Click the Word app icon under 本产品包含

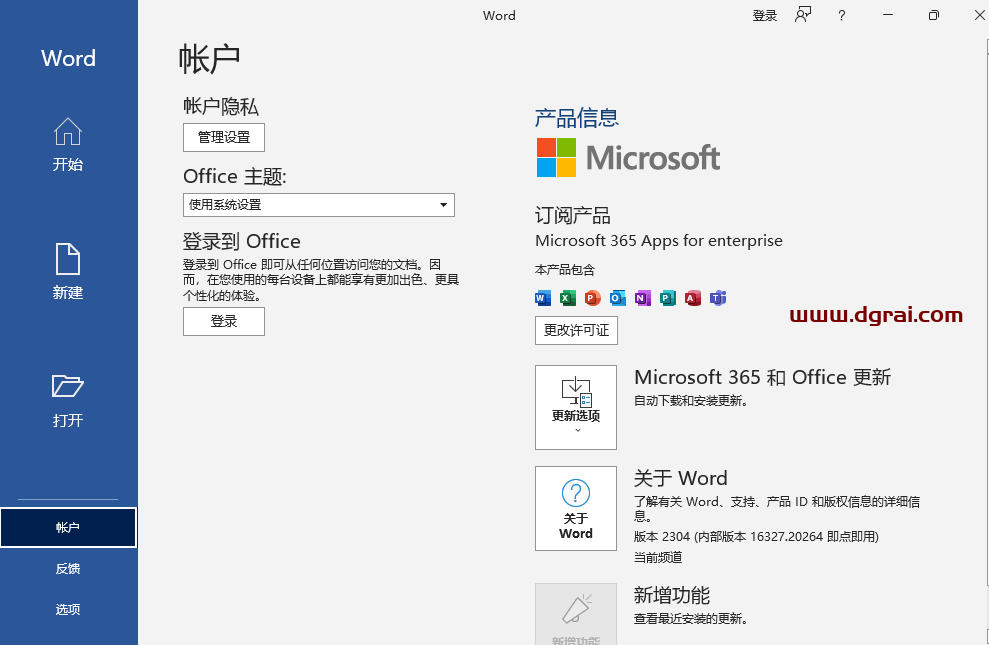542,298
